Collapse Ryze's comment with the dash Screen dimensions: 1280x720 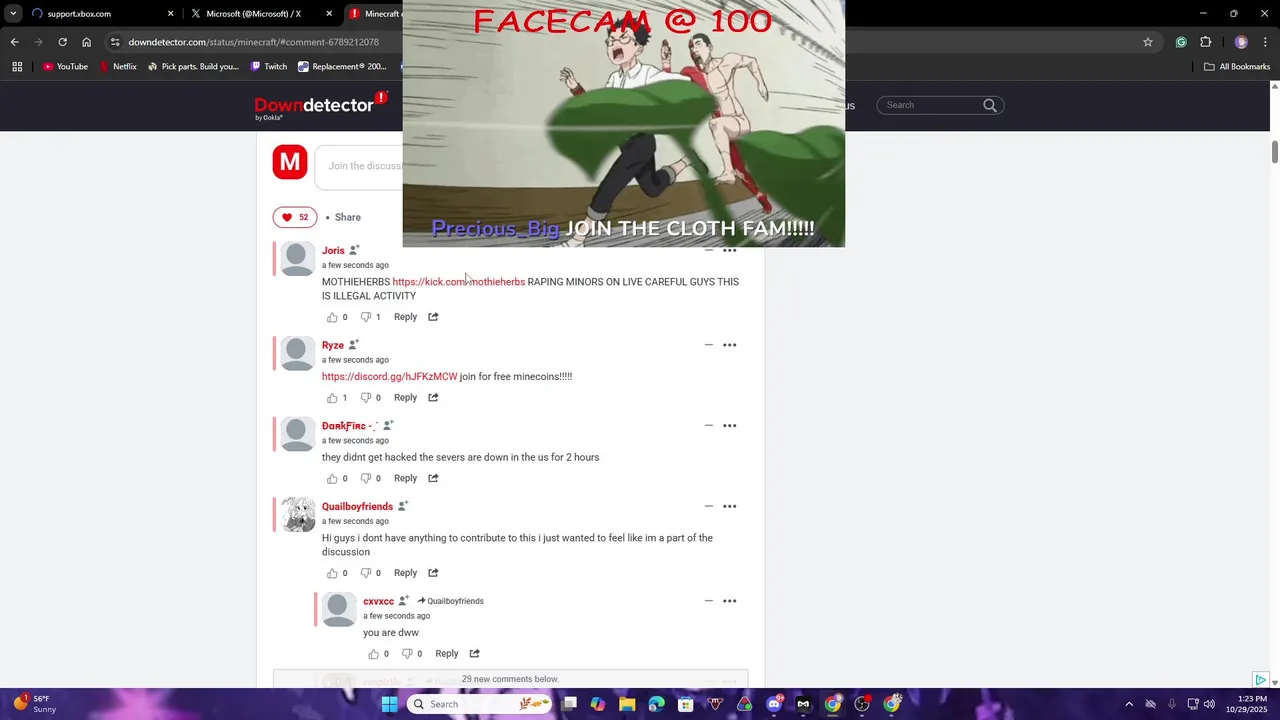point(708,345)
